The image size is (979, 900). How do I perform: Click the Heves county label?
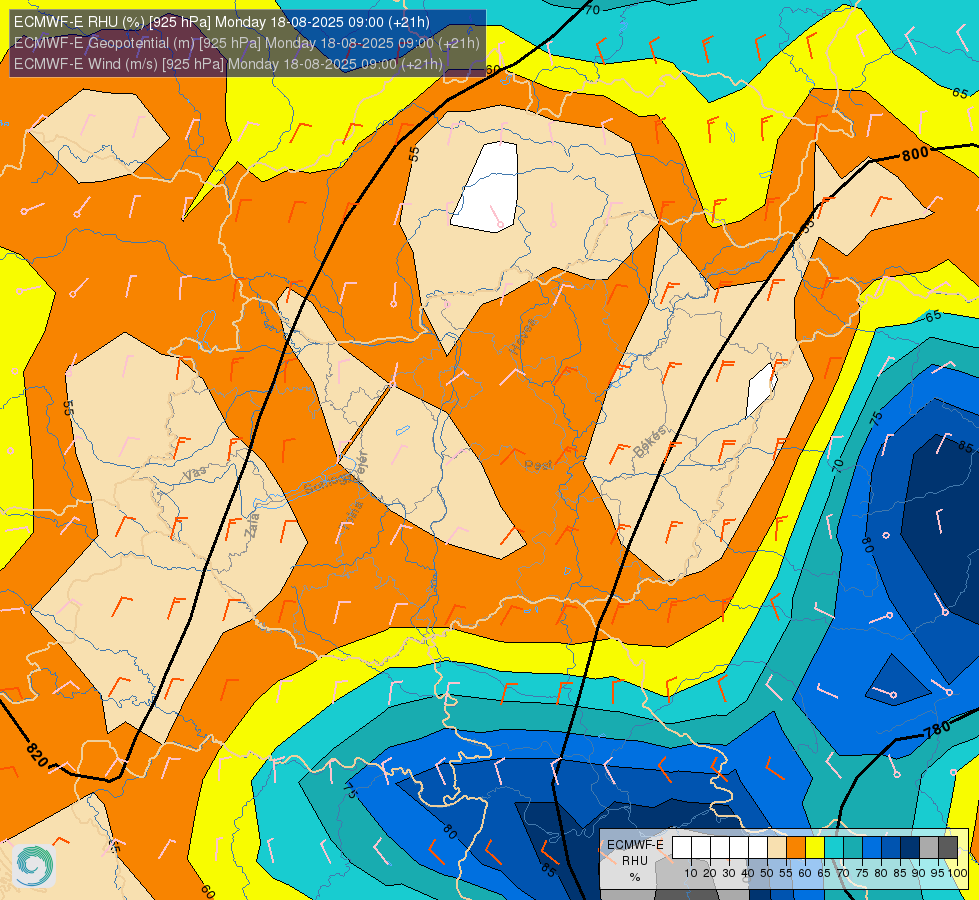click(x=523, y=336)
